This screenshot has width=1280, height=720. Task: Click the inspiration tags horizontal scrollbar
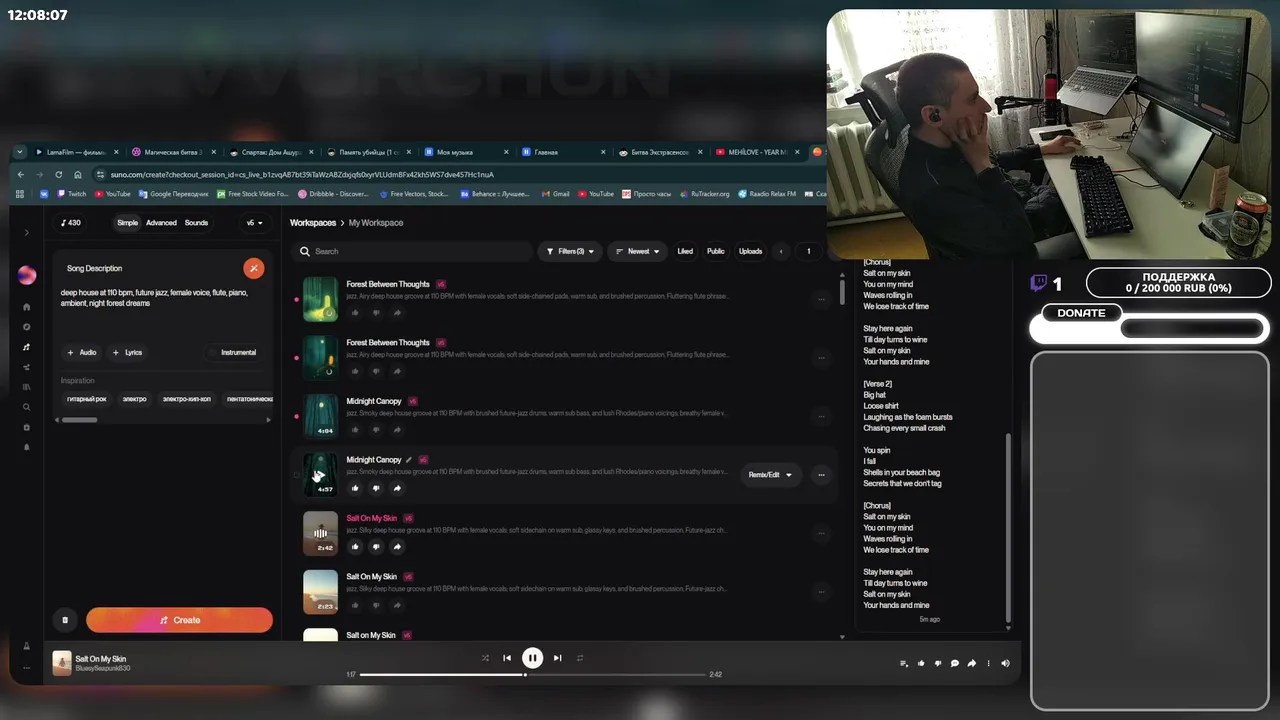[80, 420]
